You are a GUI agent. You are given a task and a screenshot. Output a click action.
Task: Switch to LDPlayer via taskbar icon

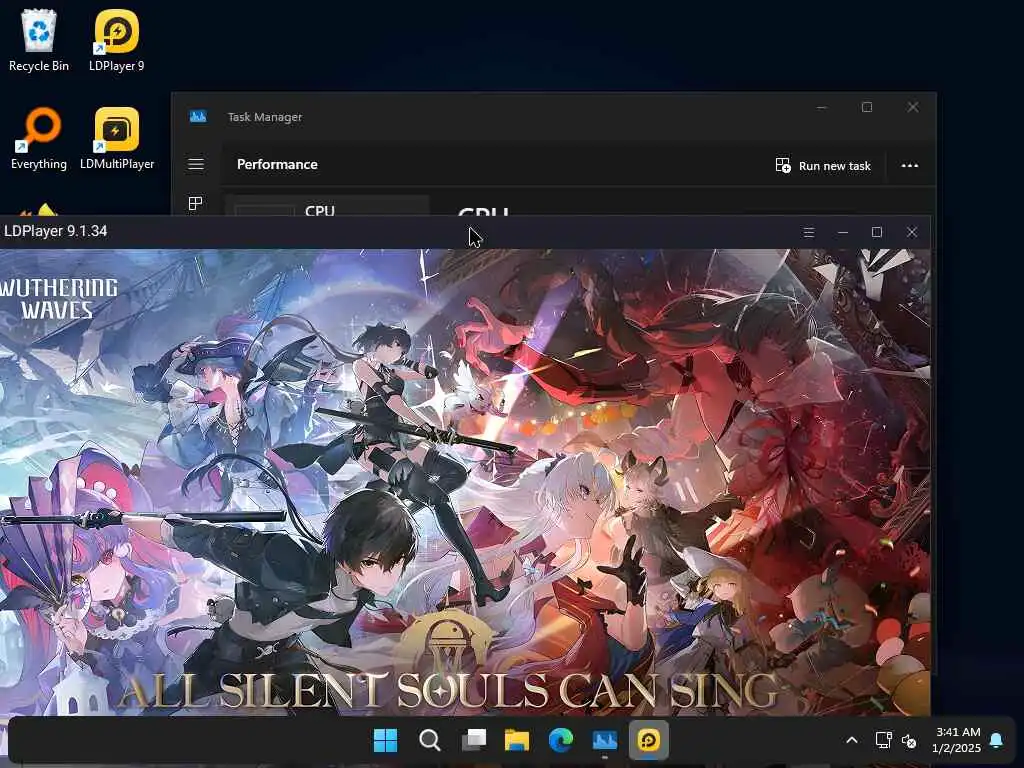pos(648,741)
